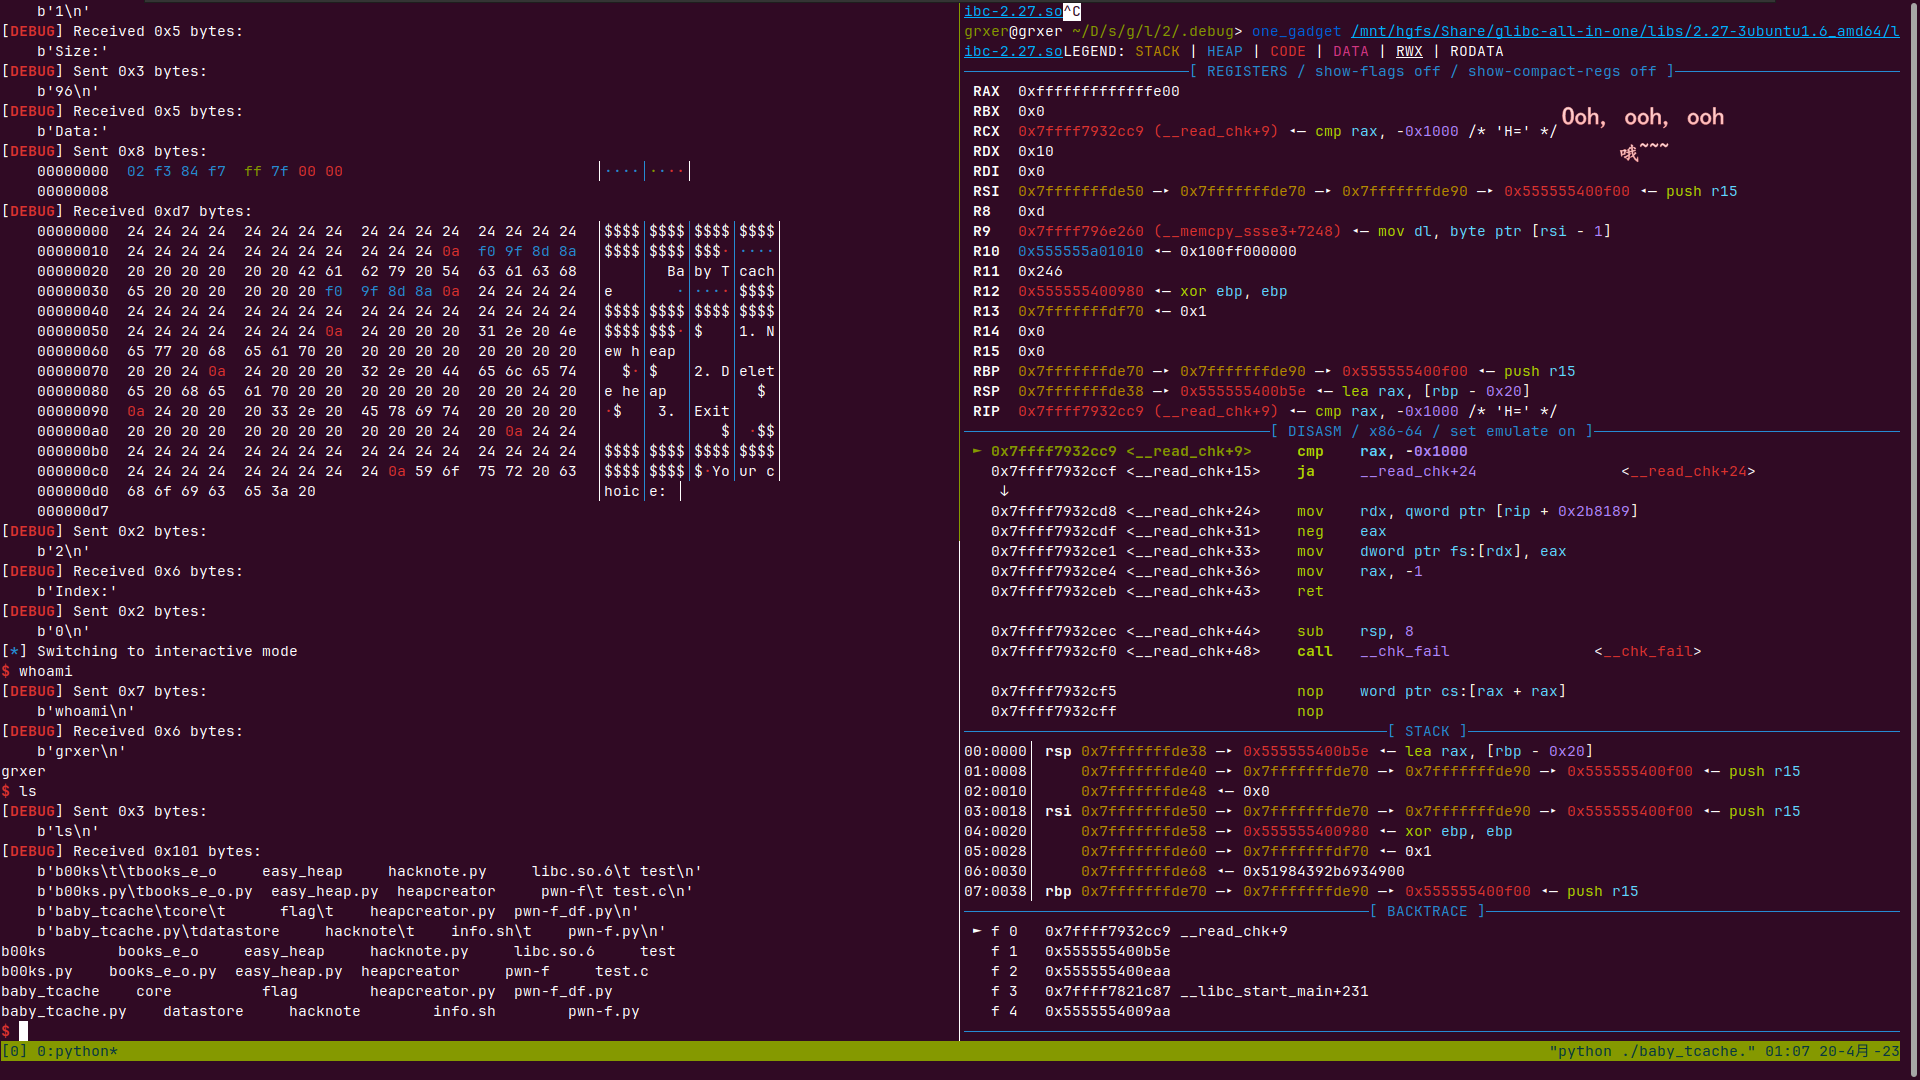Click backtrace frame f 2 address 0x555555400eaa

[1108, 971]
